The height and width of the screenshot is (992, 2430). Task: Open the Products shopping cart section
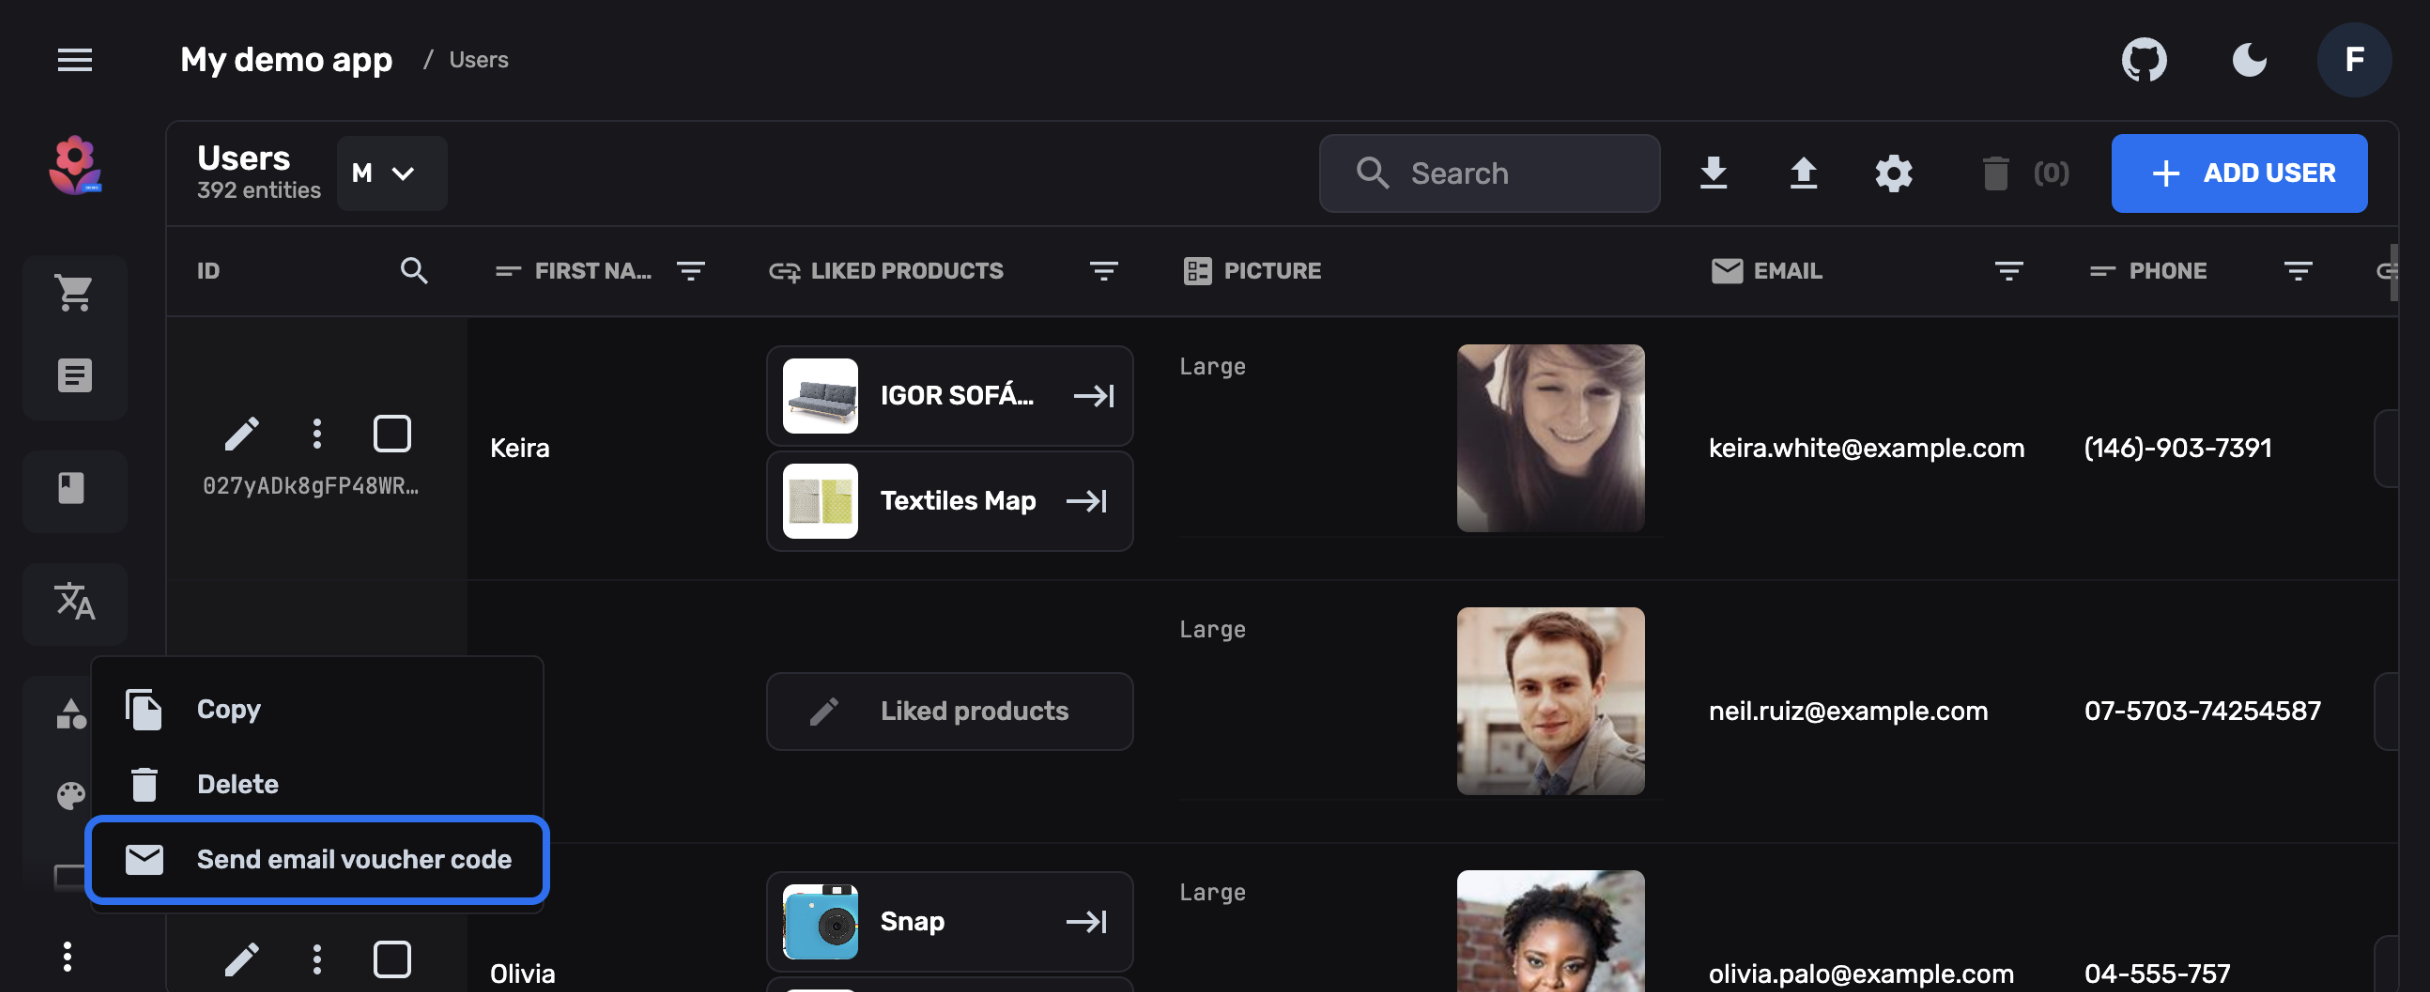75,292
